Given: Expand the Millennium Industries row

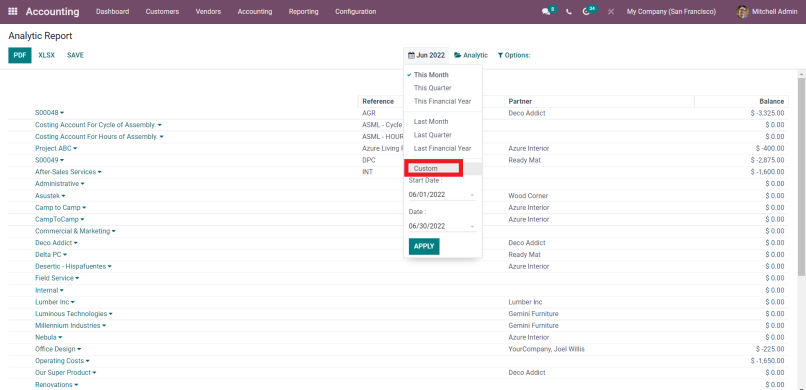Looking at the screenshot, I should (70, 326).
